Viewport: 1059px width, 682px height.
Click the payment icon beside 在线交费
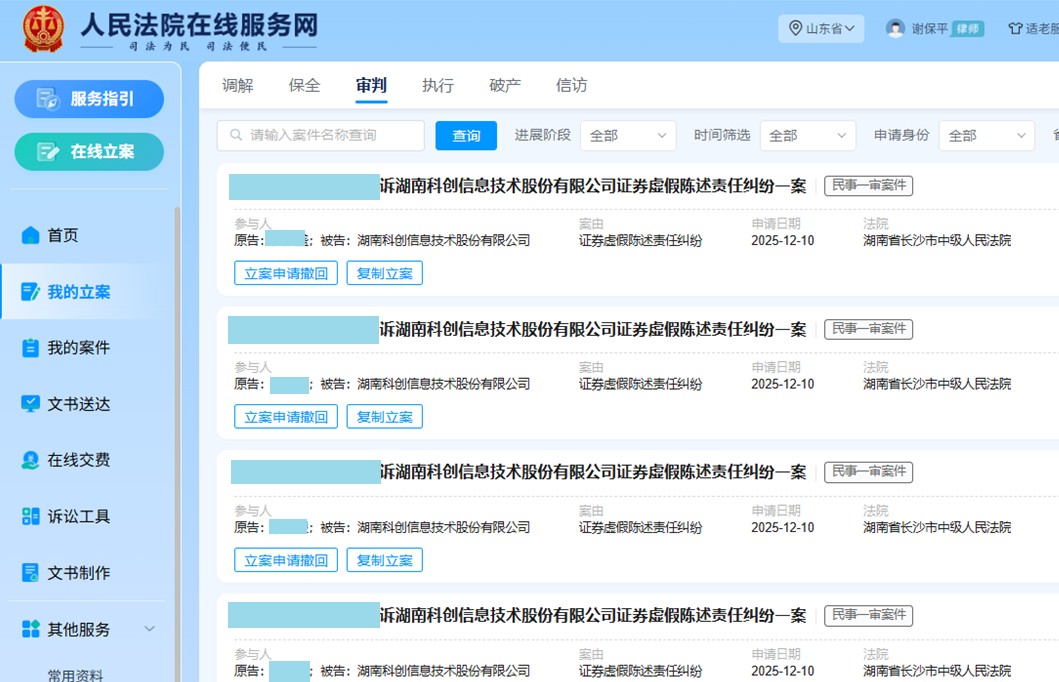[x=30, y=460]
